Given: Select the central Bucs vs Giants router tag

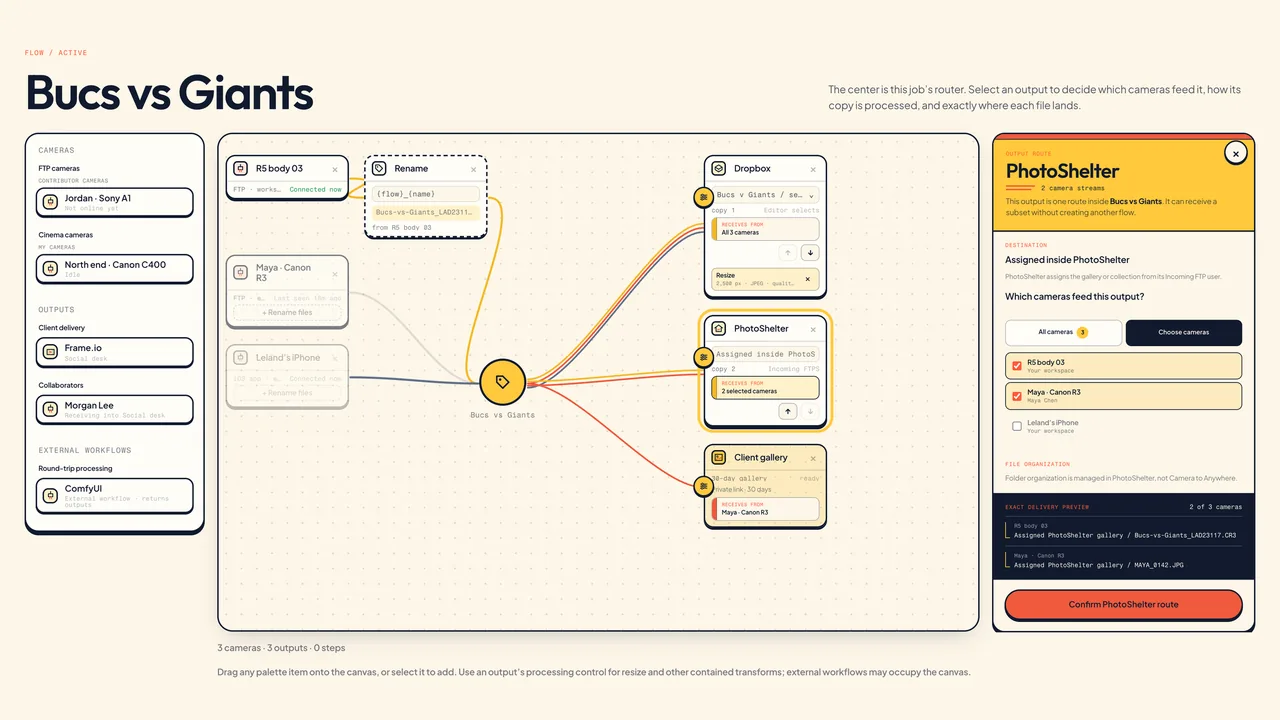Looking at the screenshot, I should pyautogui.click(x=502, y=382).
